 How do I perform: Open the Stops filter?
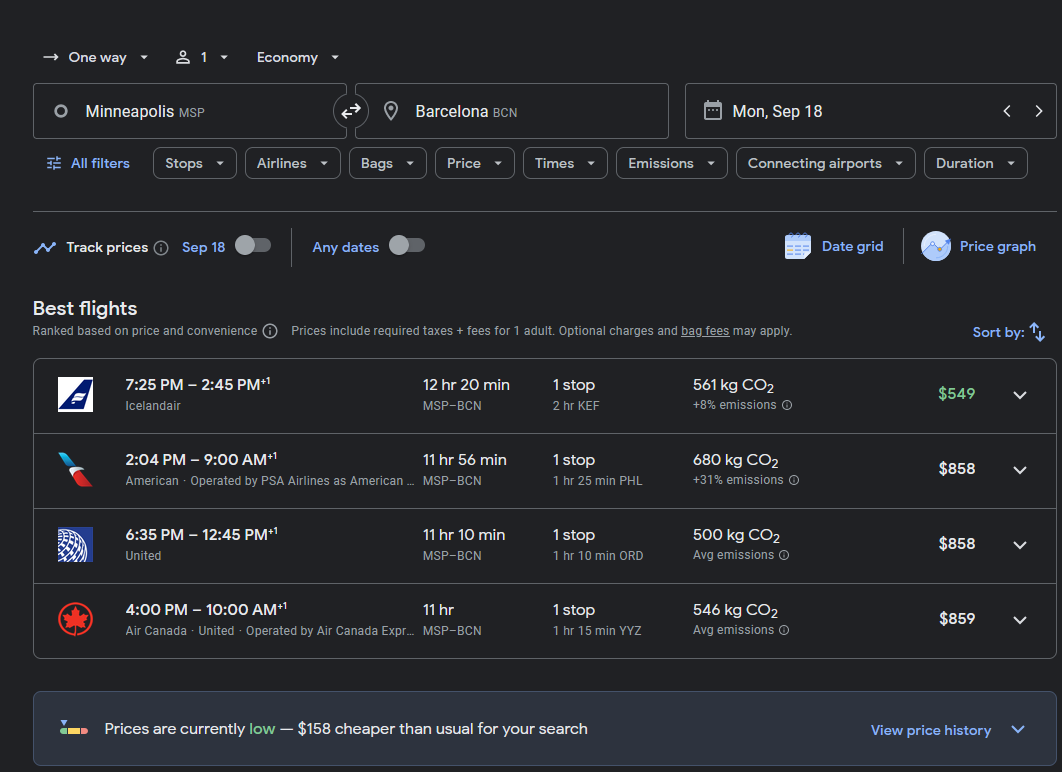coord(194,163)
